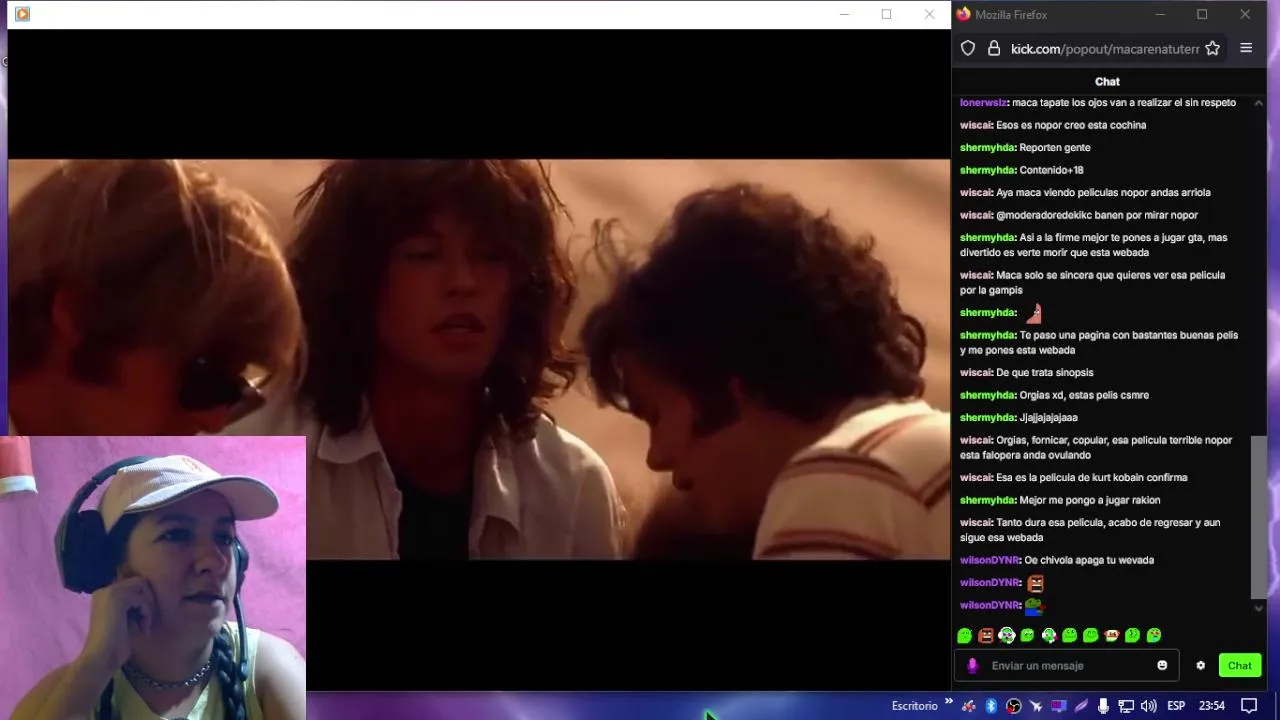The height and width of the screenshot is (720, 1280).
Task: Click the chat scrollbar thumb
Action: [x=1258, y=517]
